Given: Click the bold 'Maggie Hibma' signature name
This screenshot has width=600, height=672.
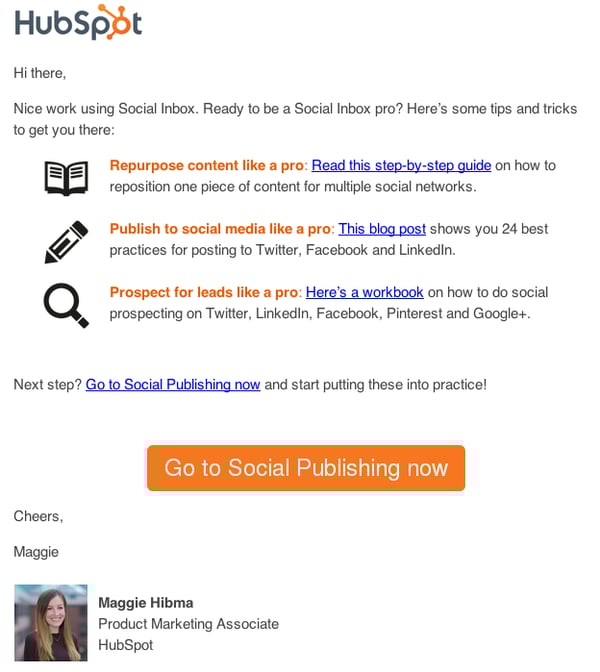Looking at the screenshot, I should 146,603.
